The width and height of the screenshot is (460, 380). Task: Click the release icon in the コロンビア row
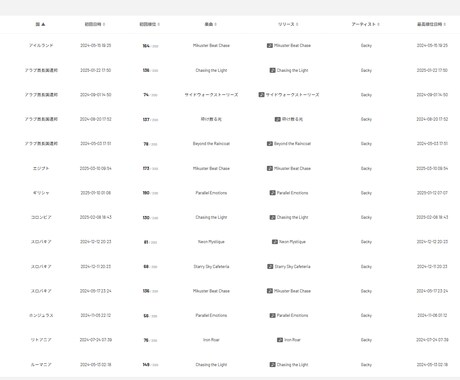[272, 217]
